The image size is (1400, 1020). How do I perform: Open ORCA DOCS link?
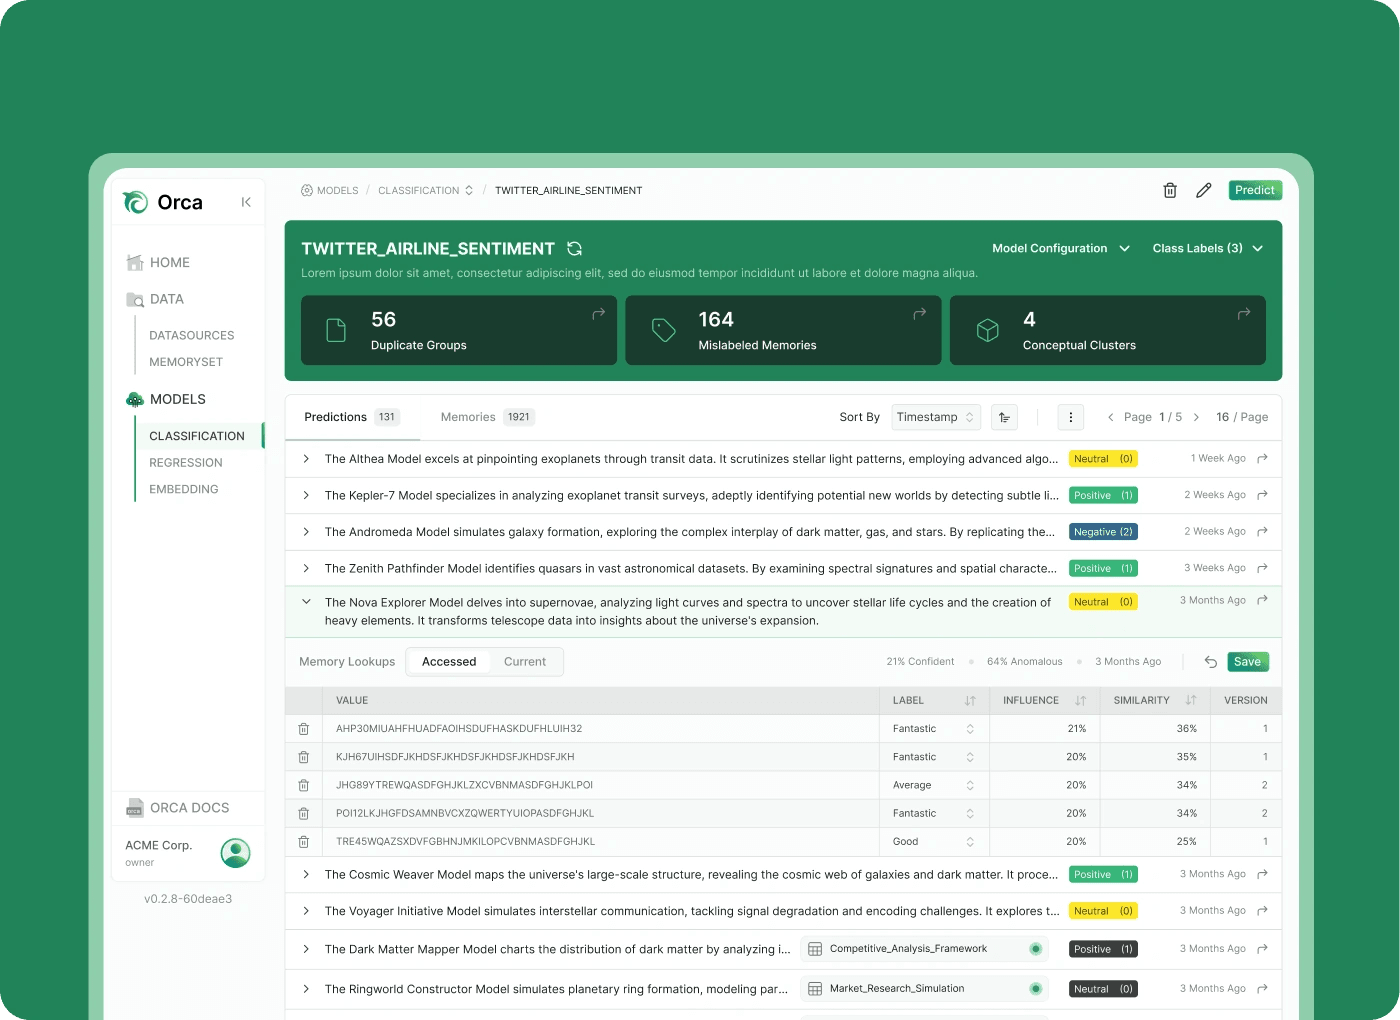point(177,808)
